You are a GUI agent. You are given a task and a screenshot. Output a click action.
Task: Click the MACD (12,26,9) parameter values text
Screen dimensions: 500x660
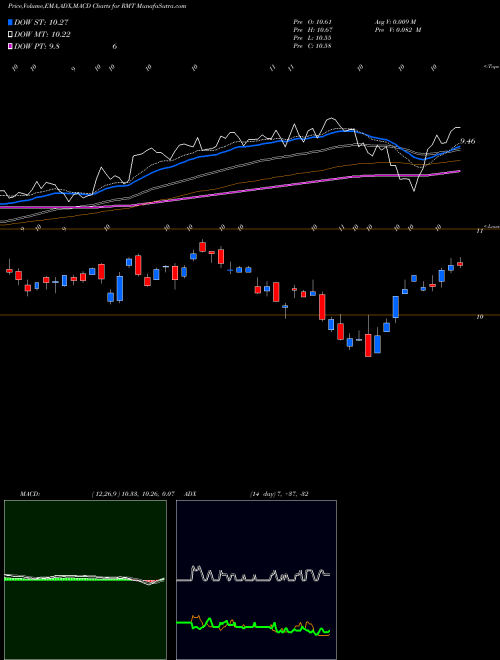click(x=133, y=494)
